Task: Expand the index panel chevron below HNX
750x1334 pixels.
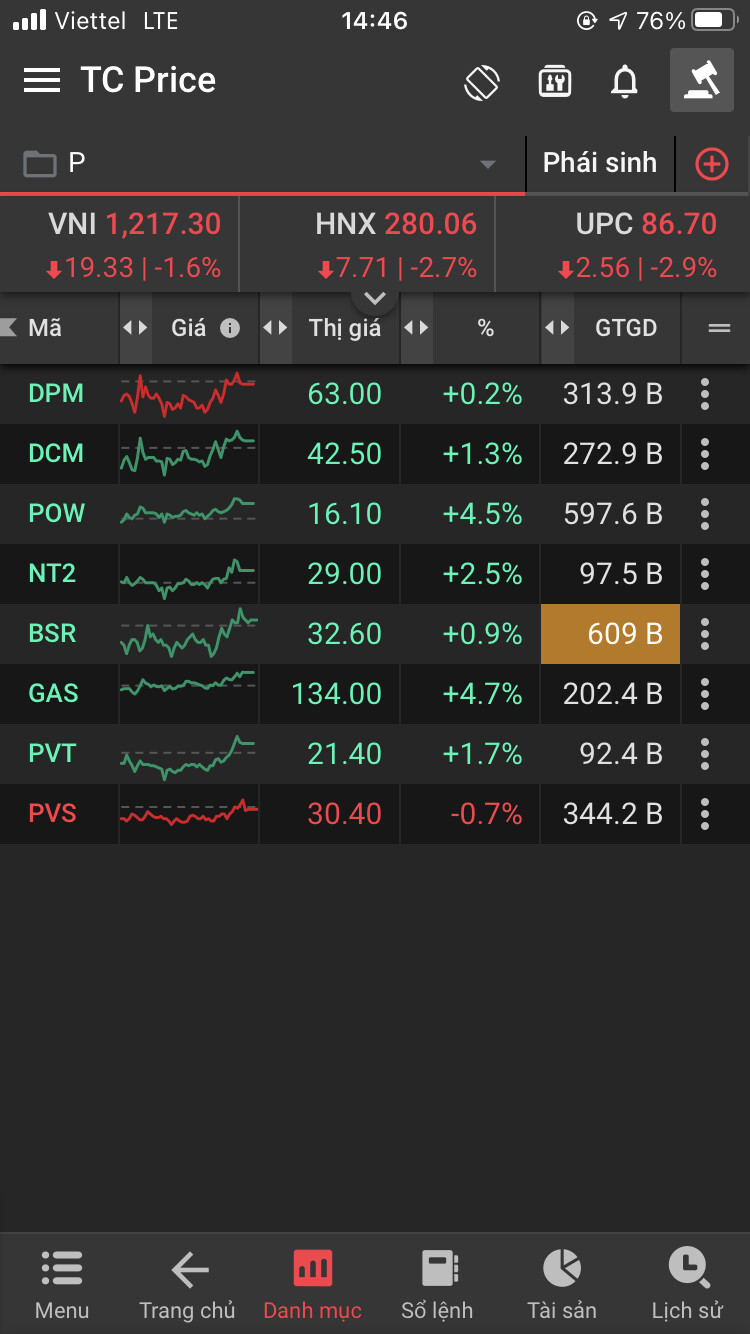Action: tap(375, 298)
